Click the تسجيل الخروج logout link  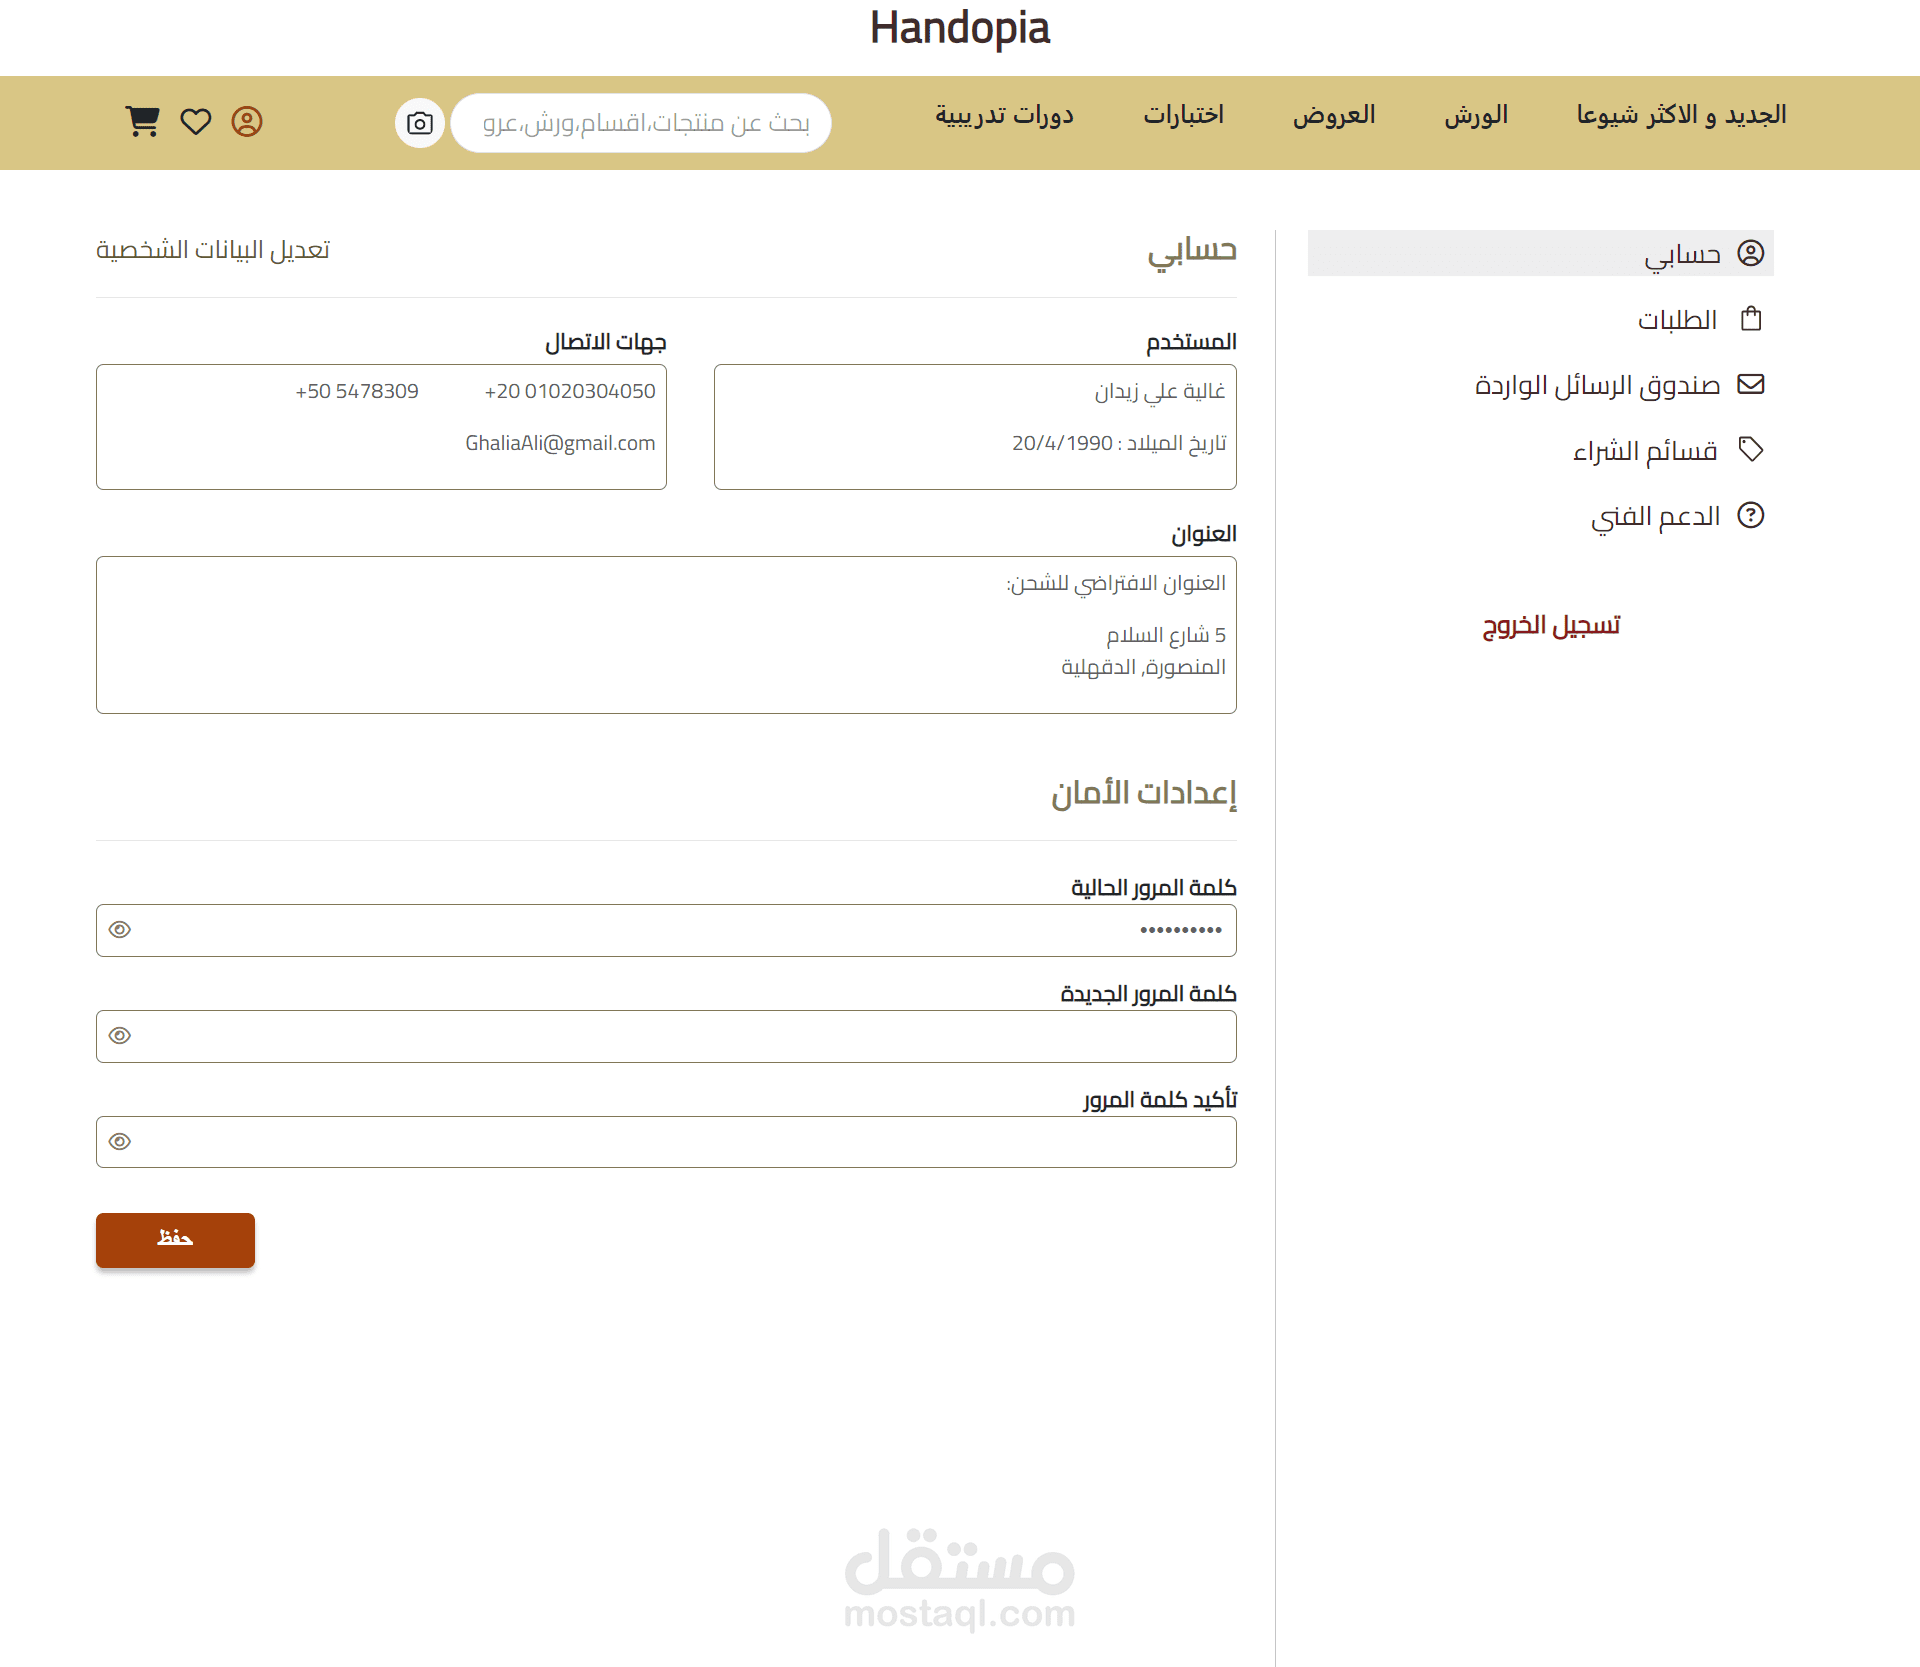(x=1551, y=625)
